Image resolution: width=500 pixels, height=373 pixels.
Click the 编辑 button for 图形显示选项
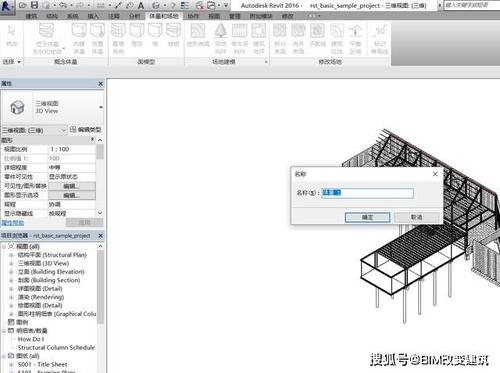[72, 195]
